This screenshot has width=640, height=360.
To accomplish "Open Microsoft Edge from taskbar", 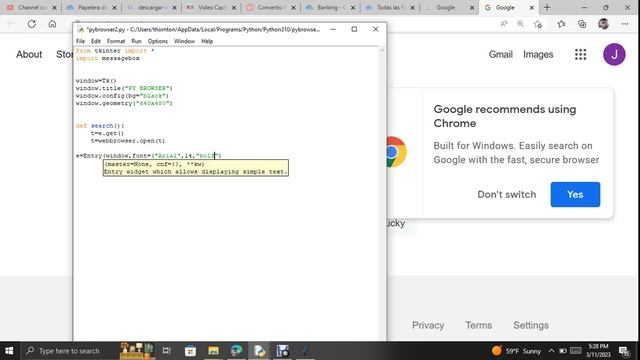I will click(236, 351).
